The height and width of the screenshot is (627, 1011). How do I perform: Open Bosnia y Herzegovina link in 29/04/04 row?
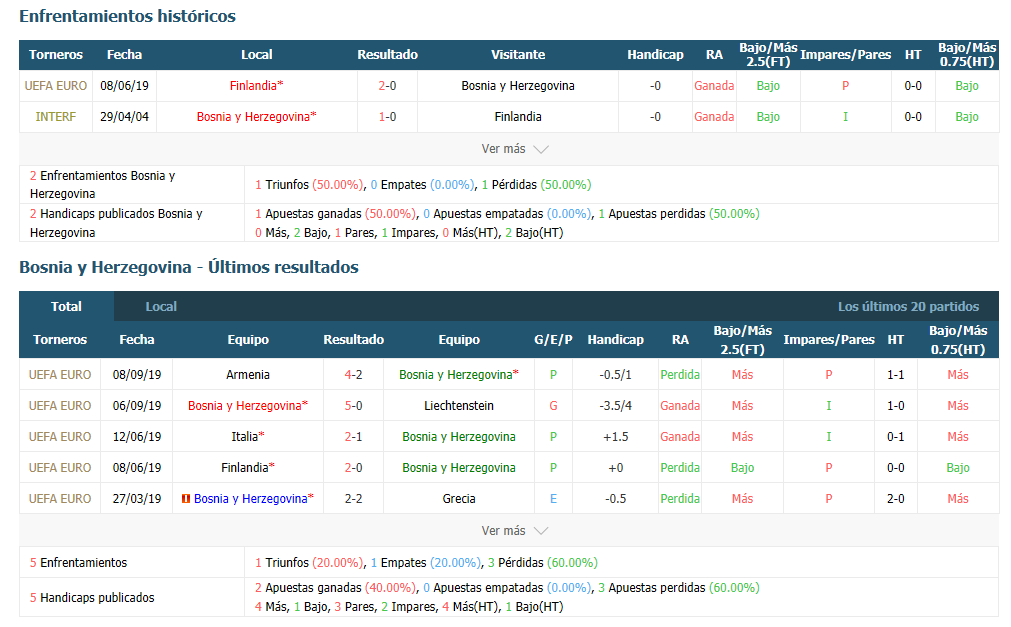coord(256,117)
